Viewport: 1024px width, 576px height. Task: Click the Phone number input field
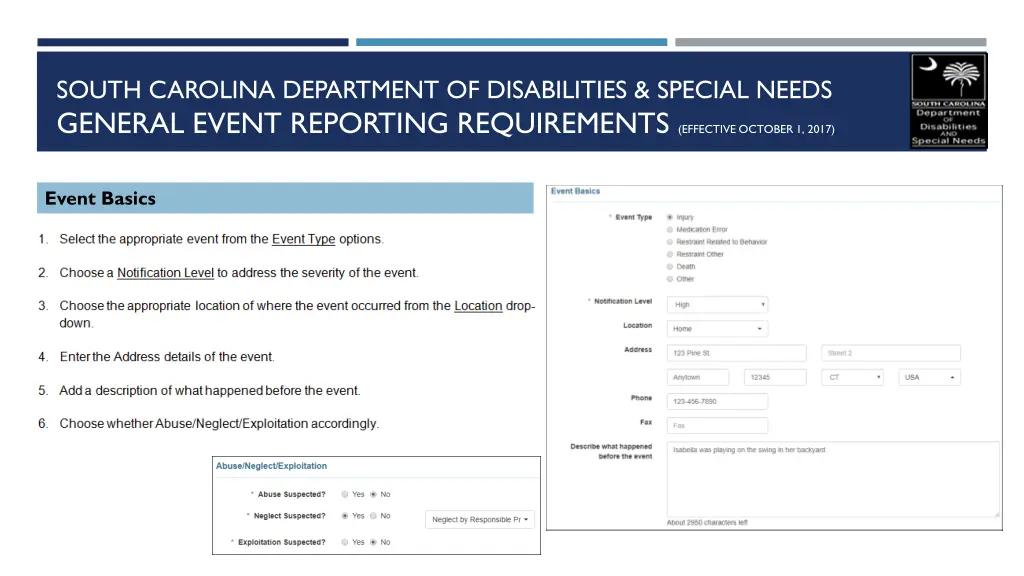pyautogui.click(x=717, y=402)
